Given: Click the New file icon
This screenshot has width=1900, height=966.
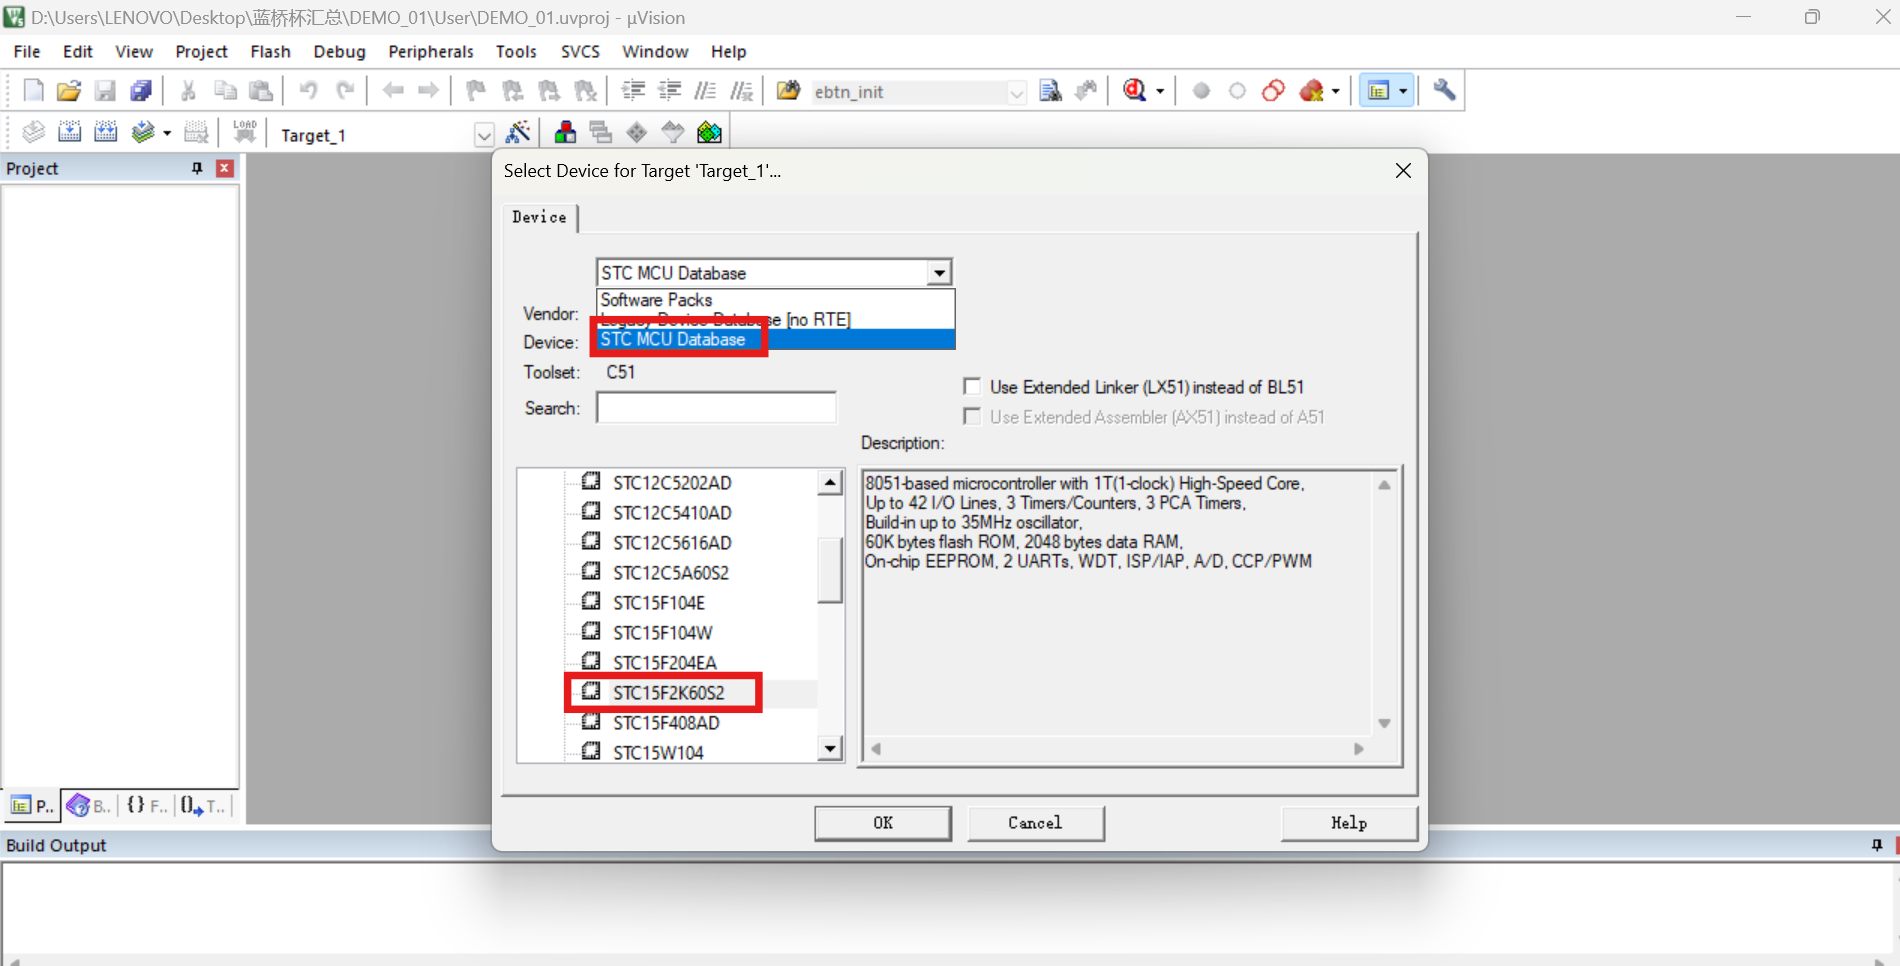Looking at the screenshot, I should tap(33, 91).
